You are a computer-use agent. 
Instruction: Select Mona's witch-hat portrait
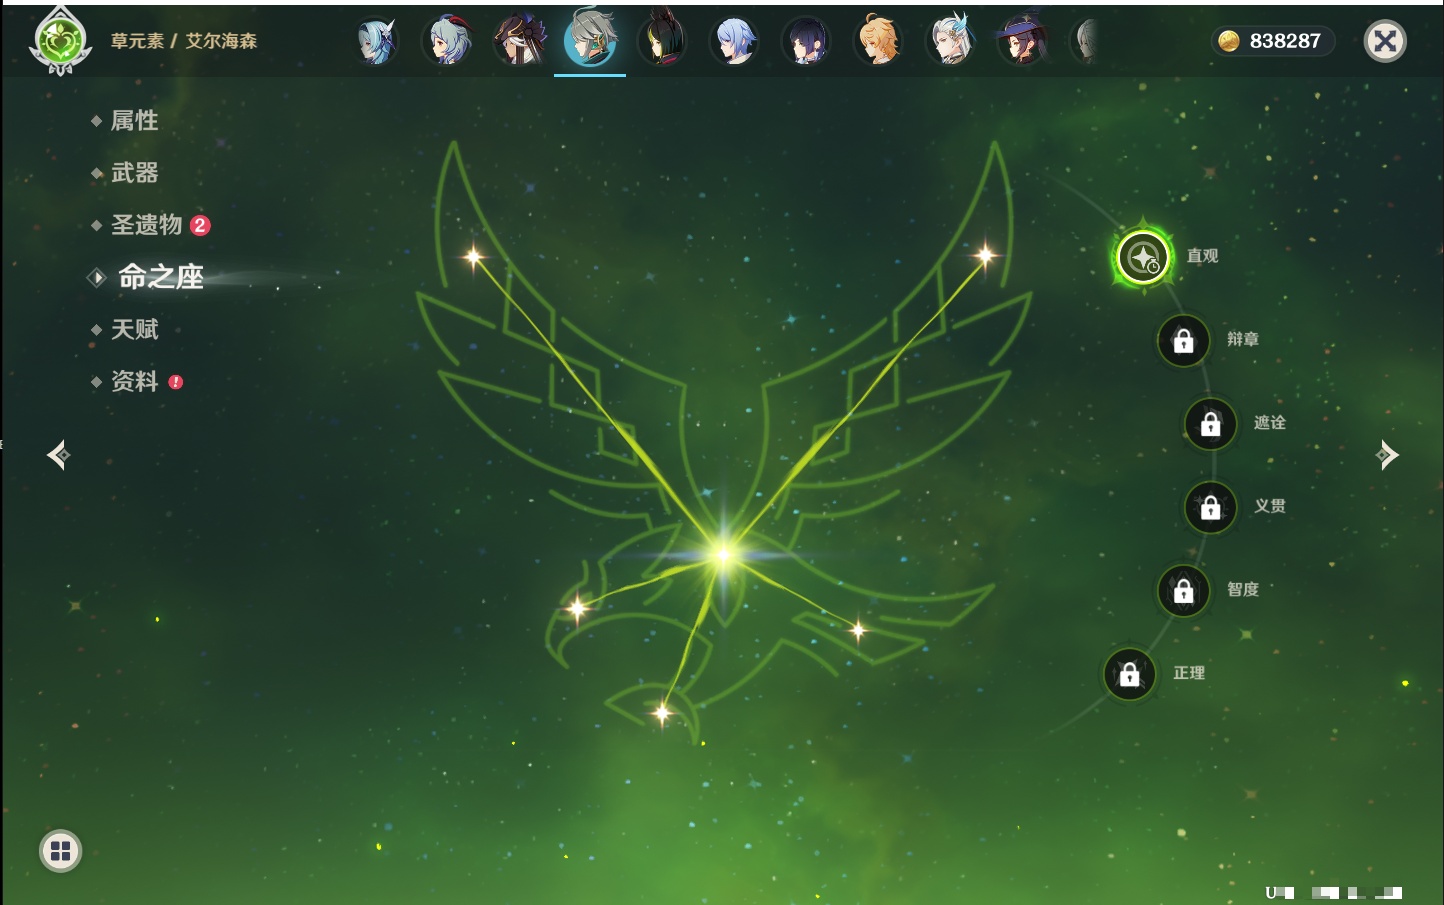coord(1022,41)
